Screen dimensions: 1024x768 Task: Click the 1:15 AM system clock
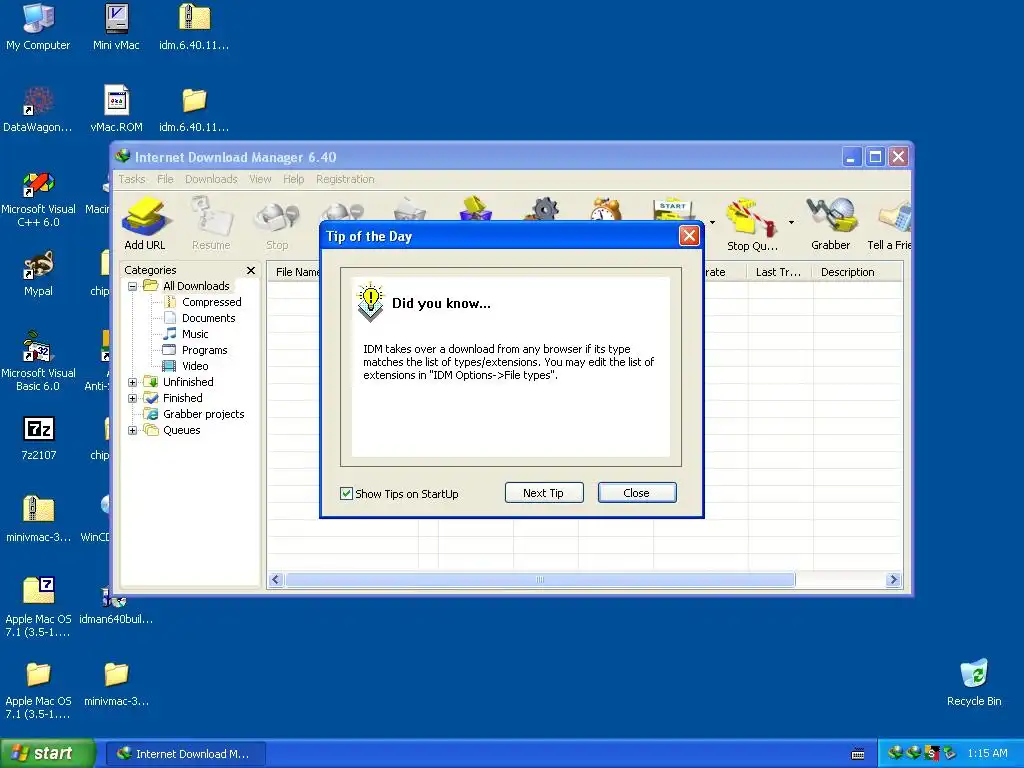pos(987,754)
